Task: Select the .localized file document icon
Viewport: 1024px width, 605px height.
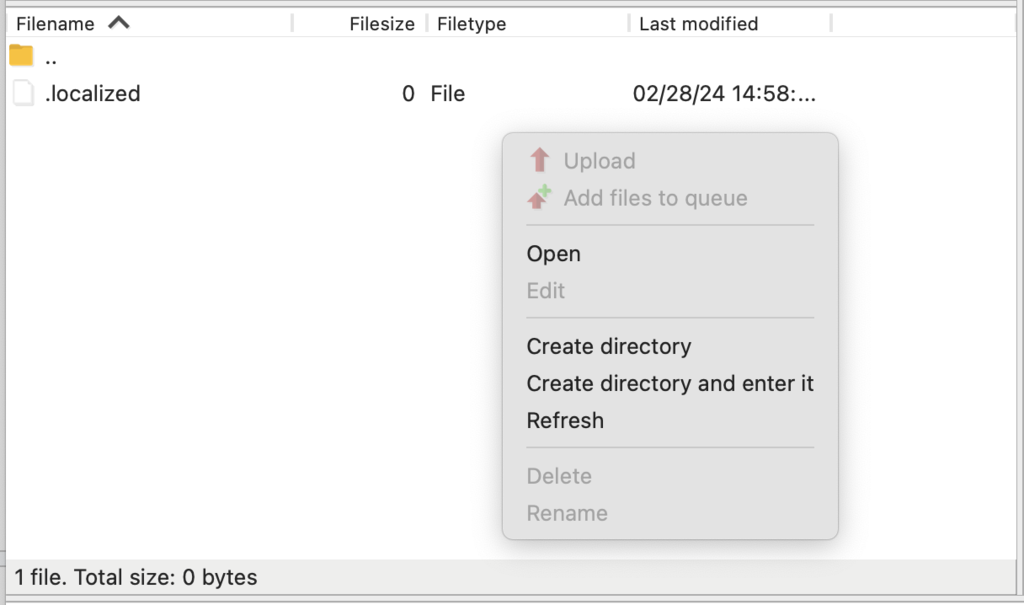Action: [23, 93]
